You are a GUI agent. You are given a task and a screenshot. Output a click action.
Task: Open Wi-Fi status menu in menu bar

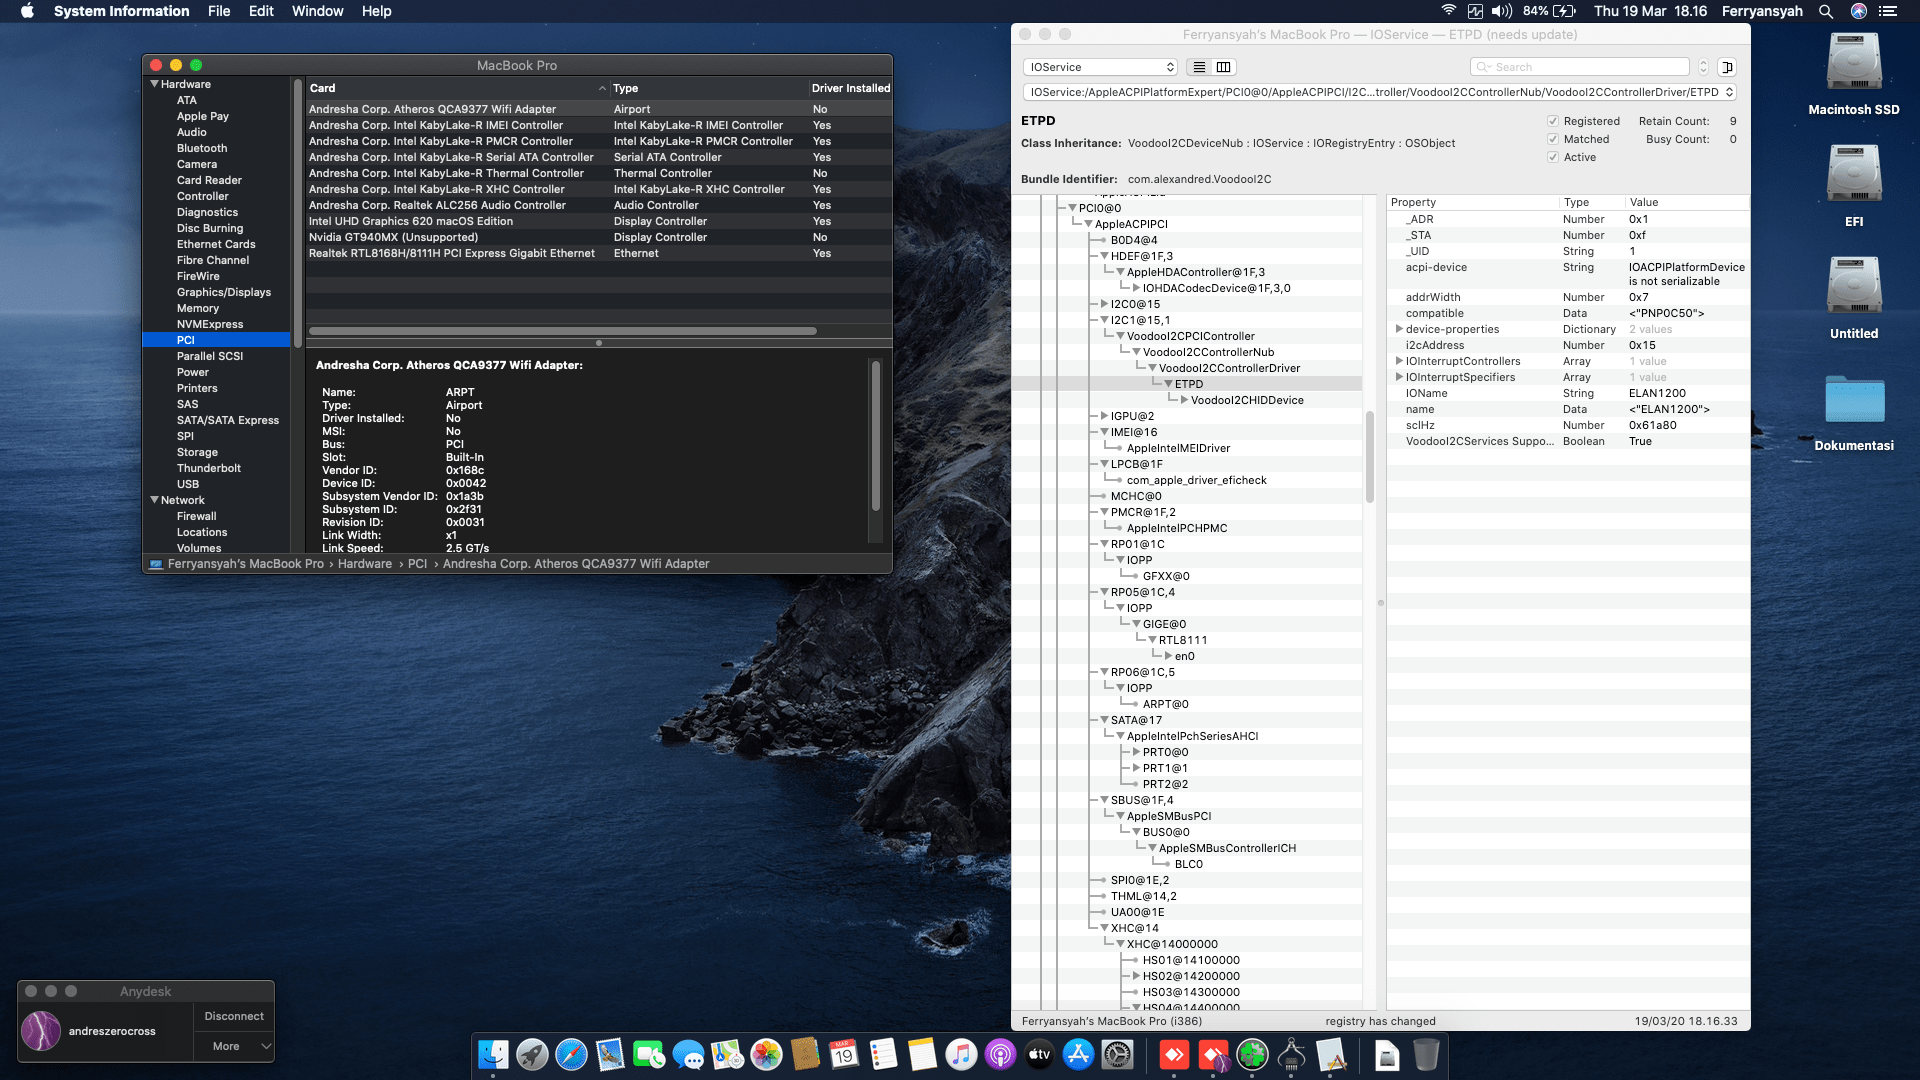(1448, 11)
